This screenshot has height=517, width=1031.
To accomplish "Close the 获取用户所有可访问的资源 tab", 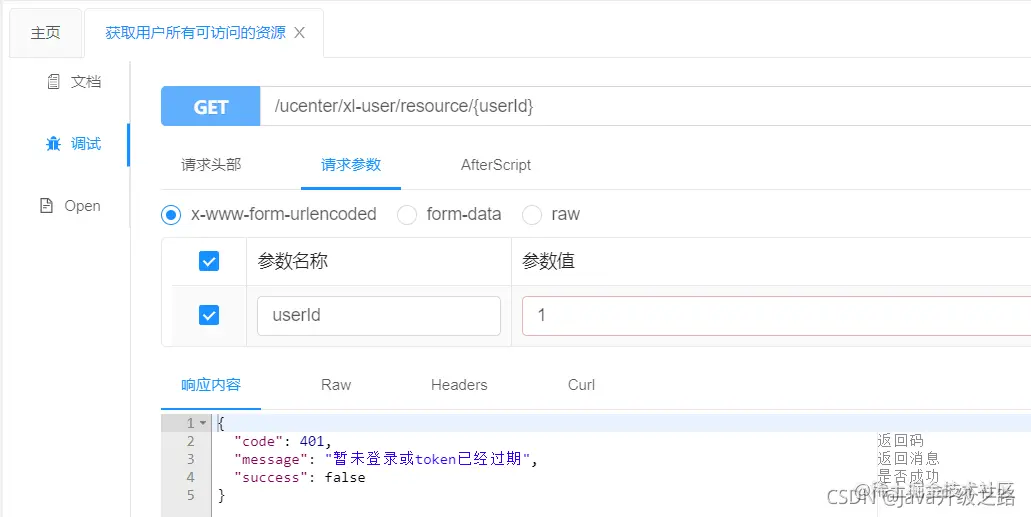I will pyautogui.click(x=299, y=33).
